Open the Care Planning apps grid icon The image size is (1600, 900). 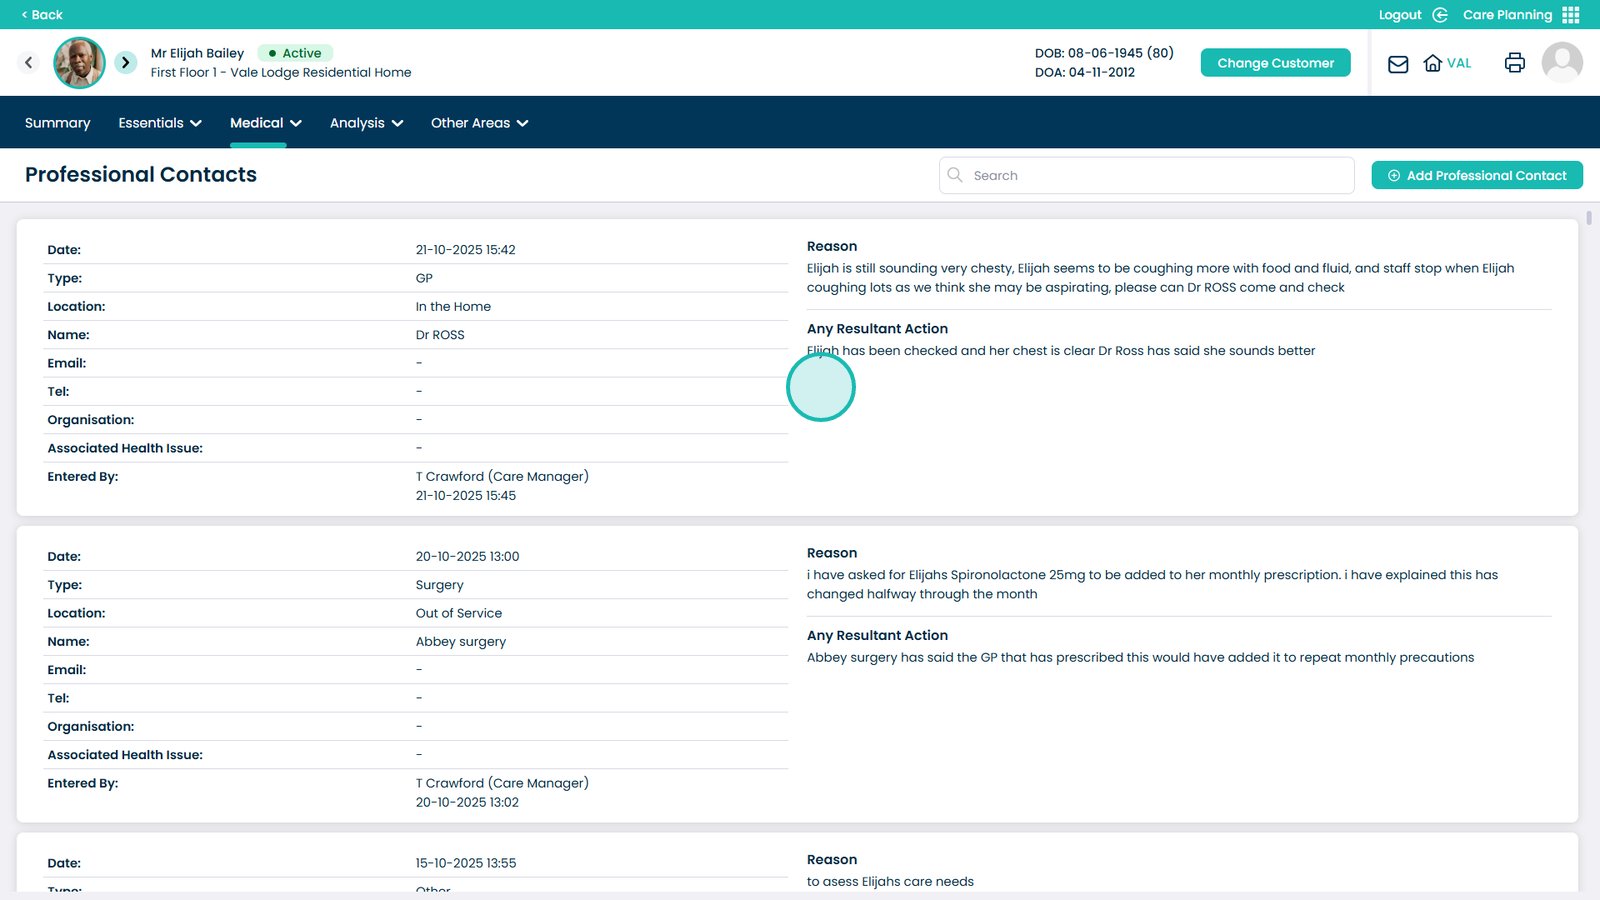click(1571, 15)
